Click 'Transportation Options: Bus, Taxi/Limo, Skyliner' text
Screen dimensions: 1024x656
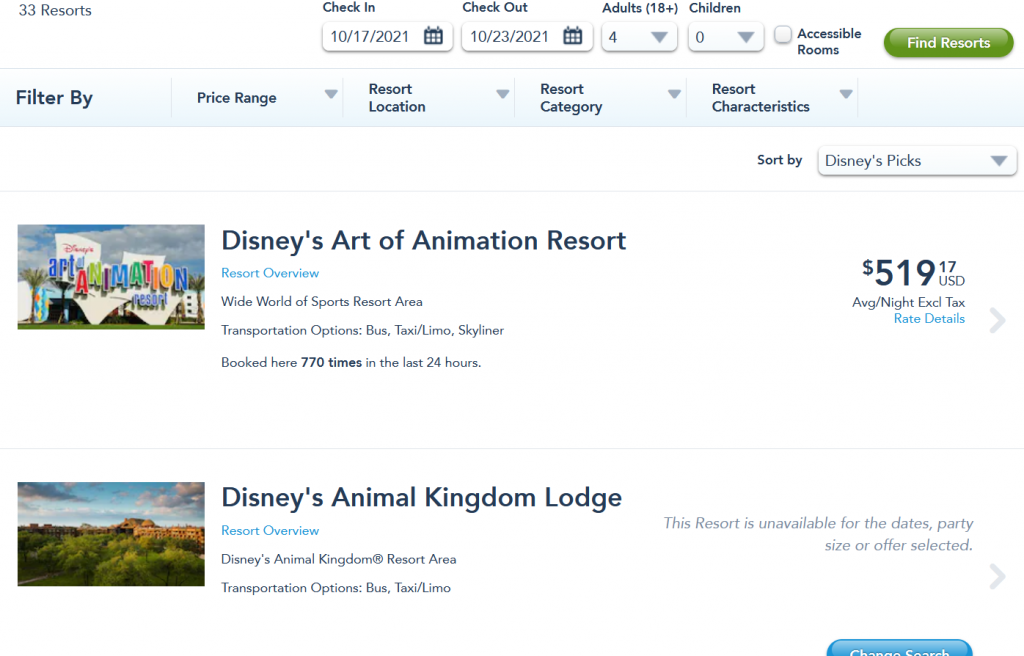[362, 331]
